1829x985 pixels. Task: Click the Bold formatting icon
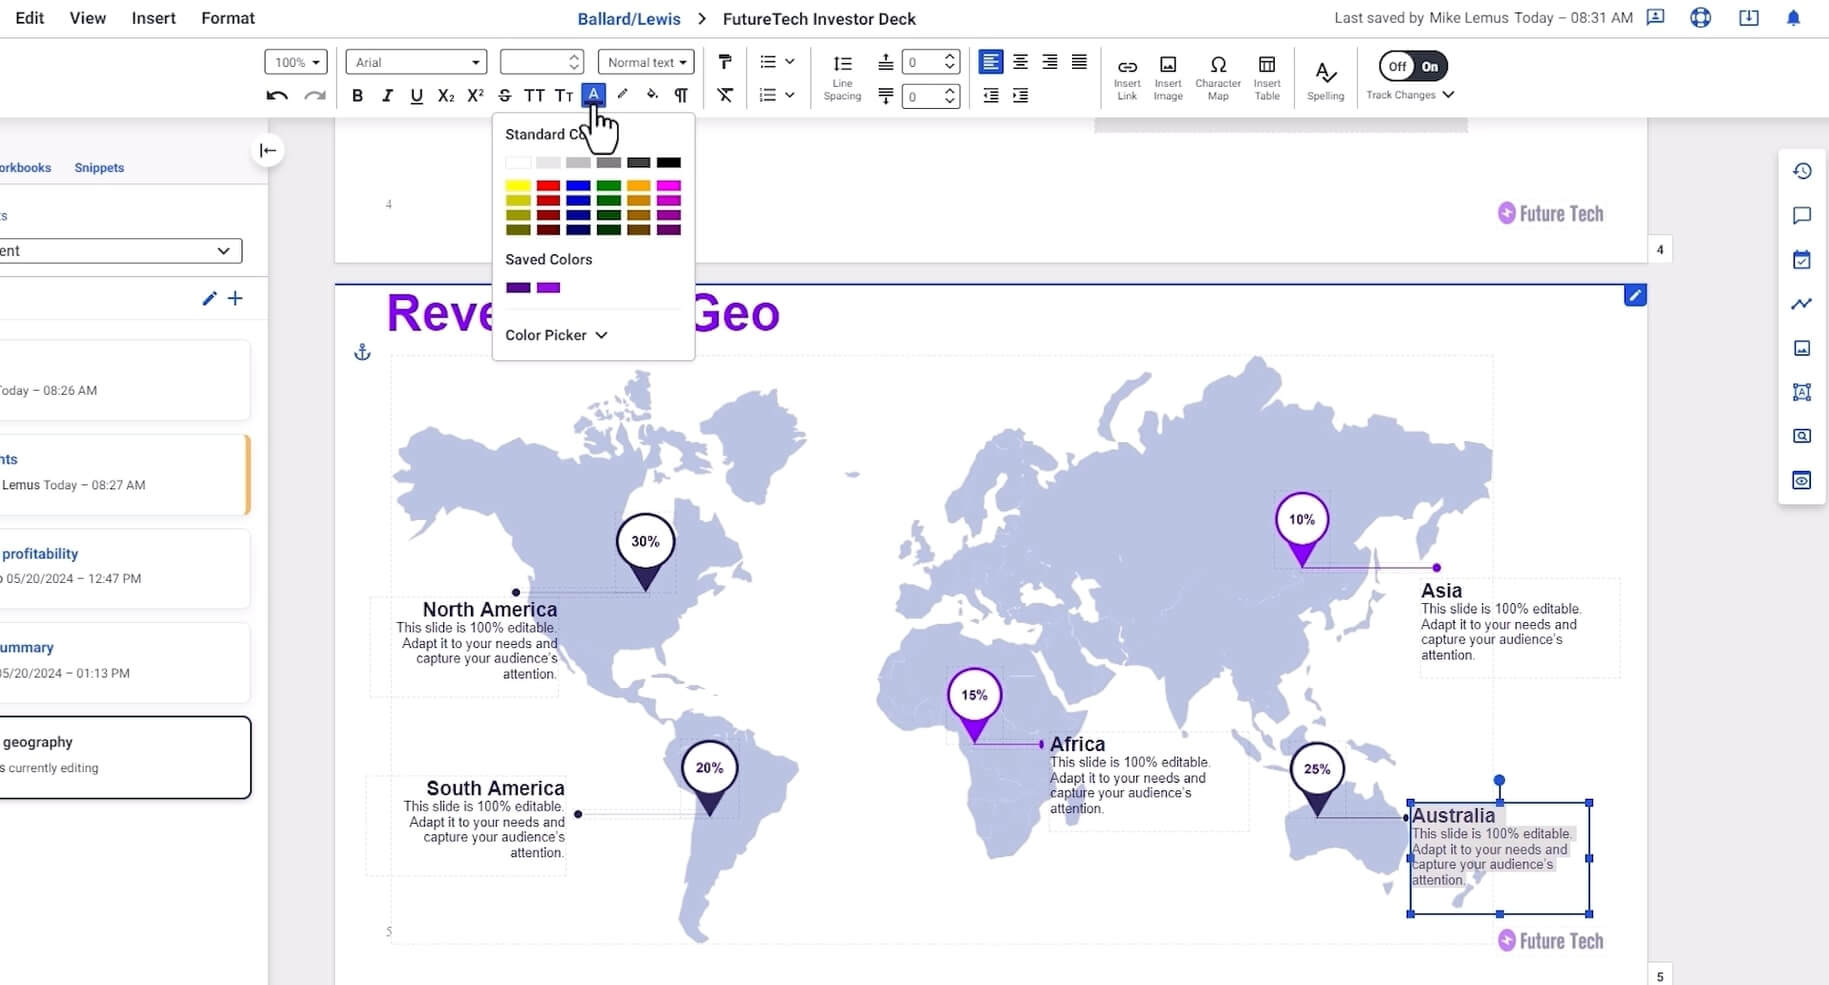click(x=357, y=96)
